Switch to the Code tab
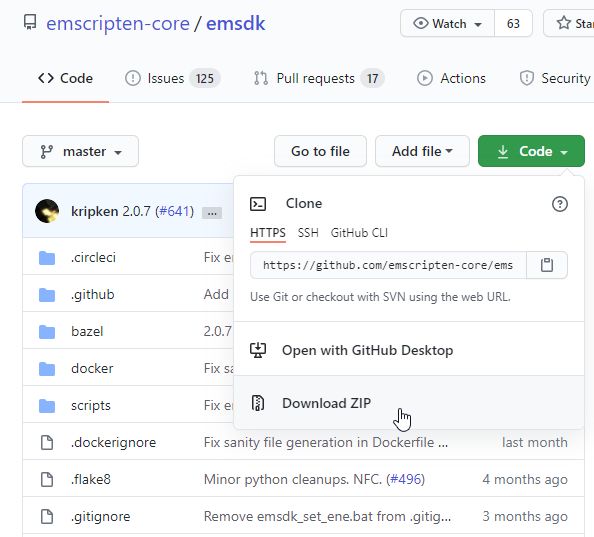The image size is (594, 537). (65, 78)
